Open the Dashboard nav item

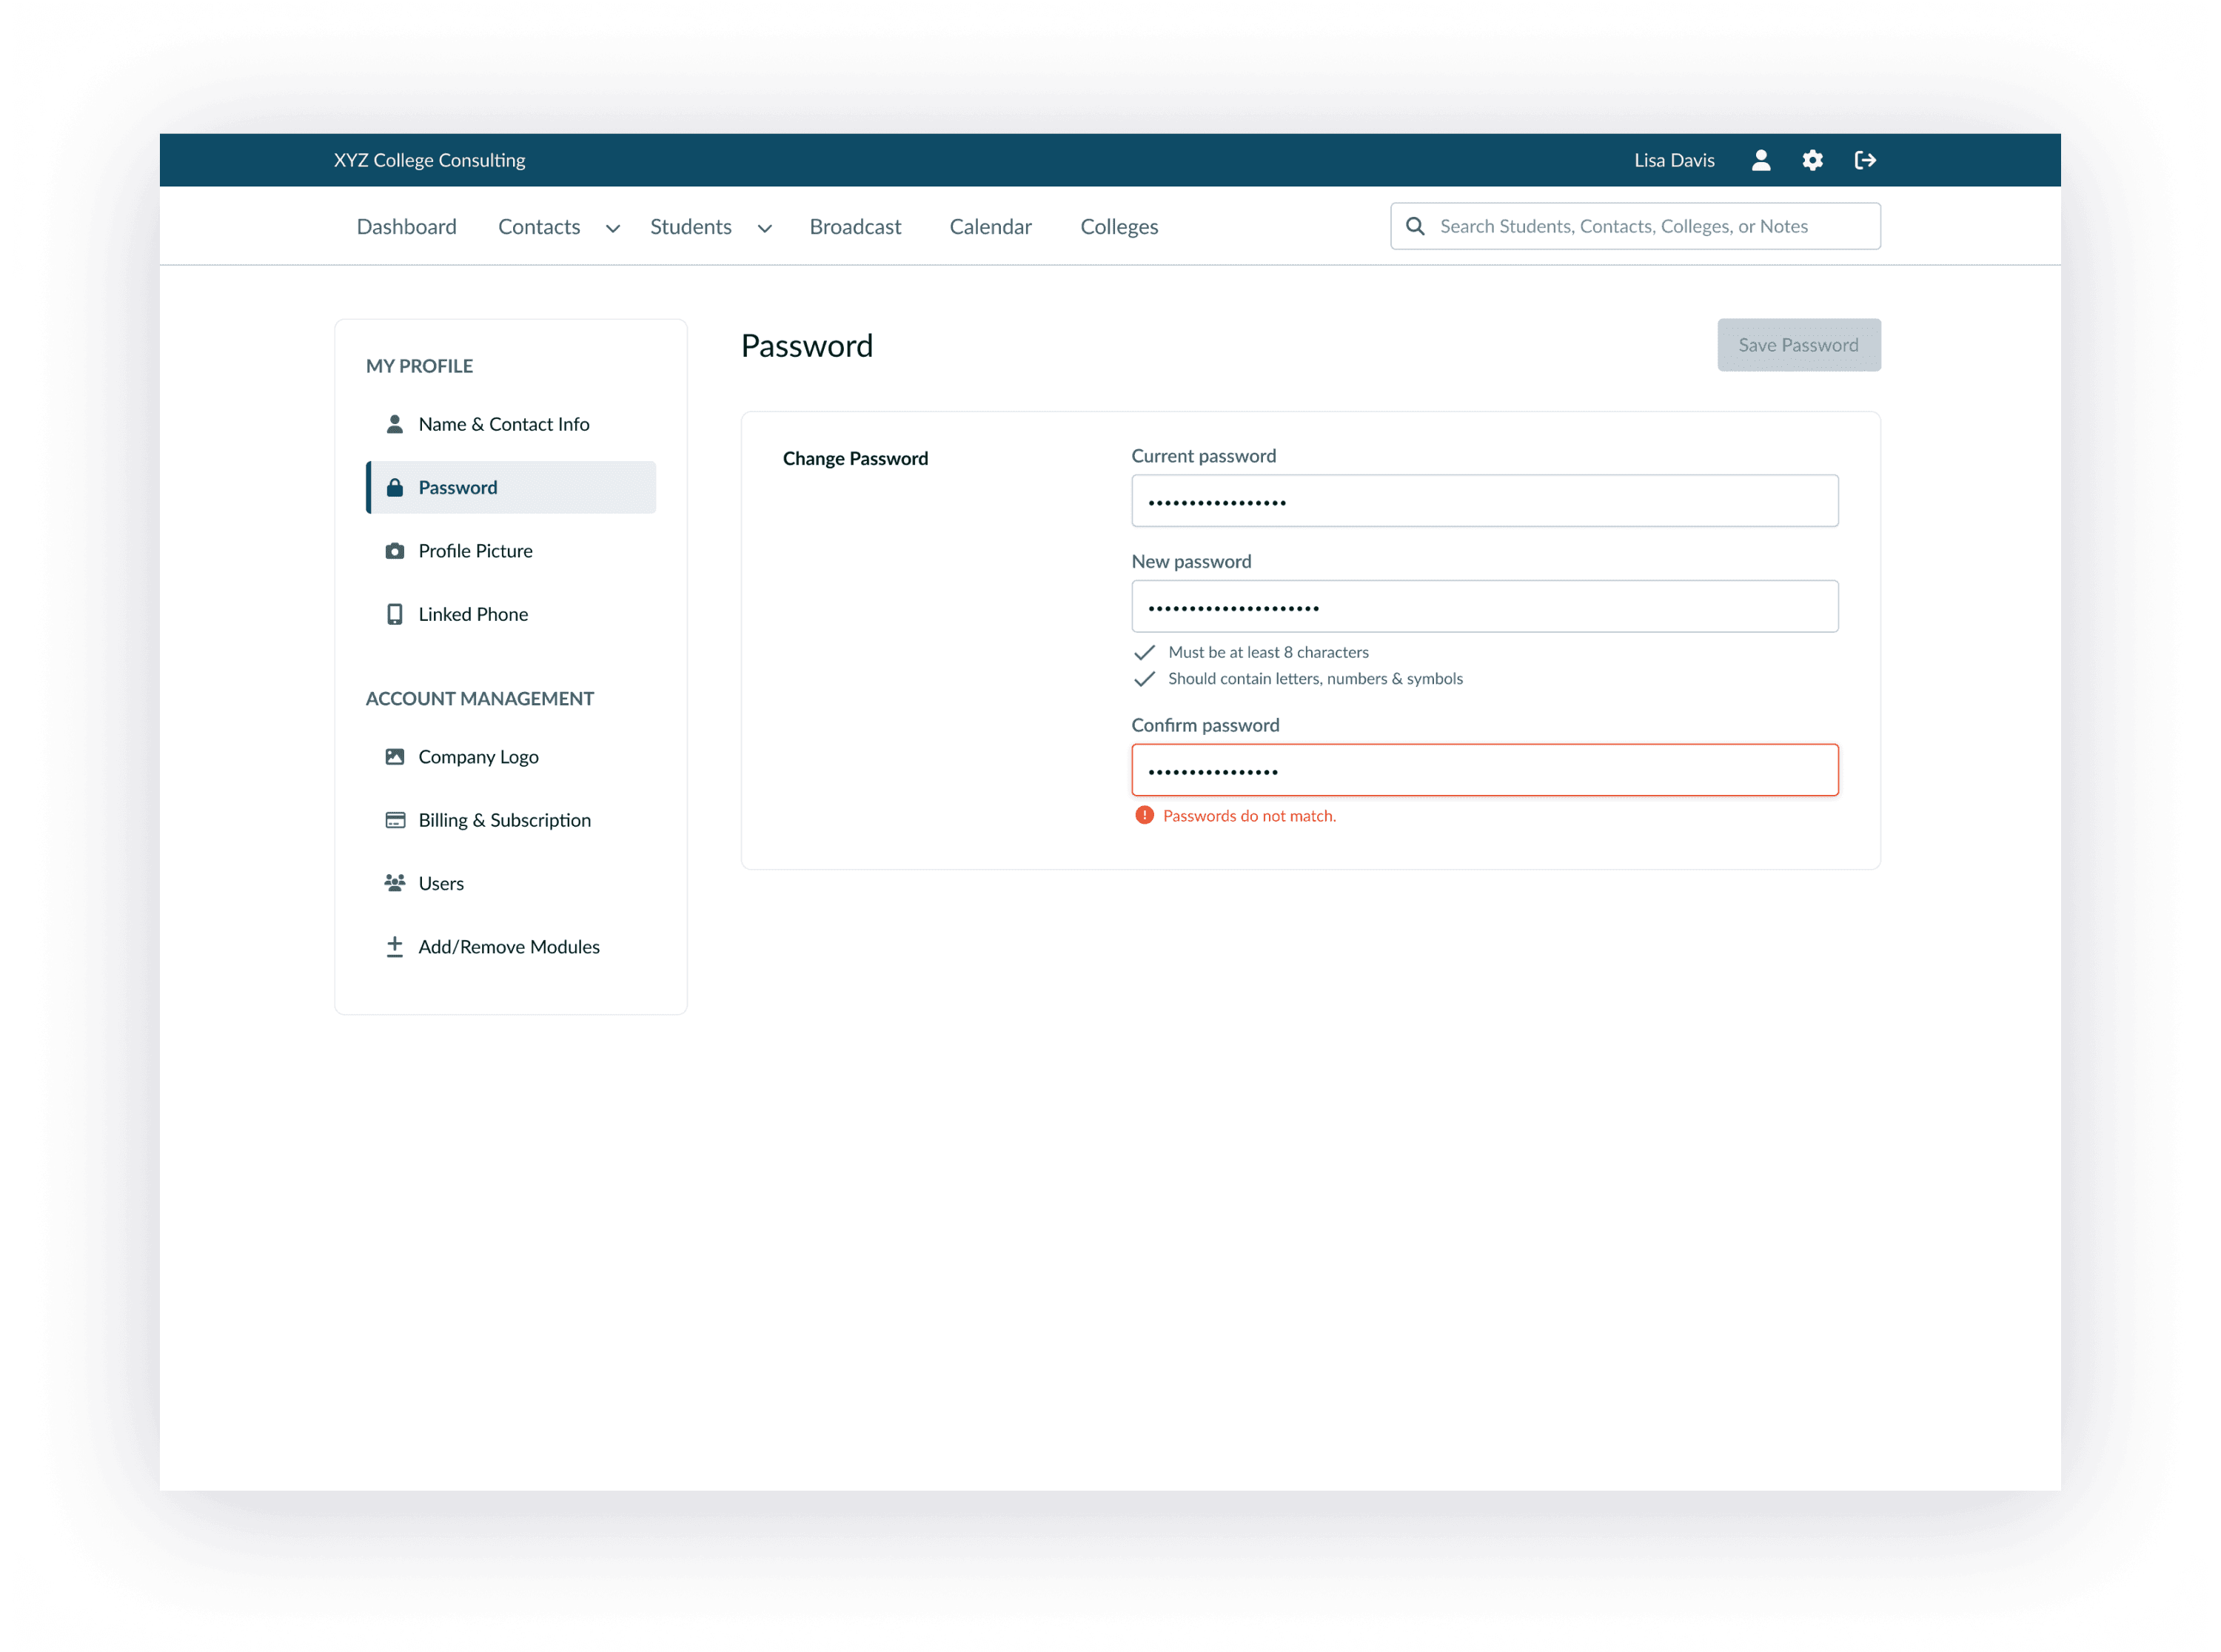(406, 227)
